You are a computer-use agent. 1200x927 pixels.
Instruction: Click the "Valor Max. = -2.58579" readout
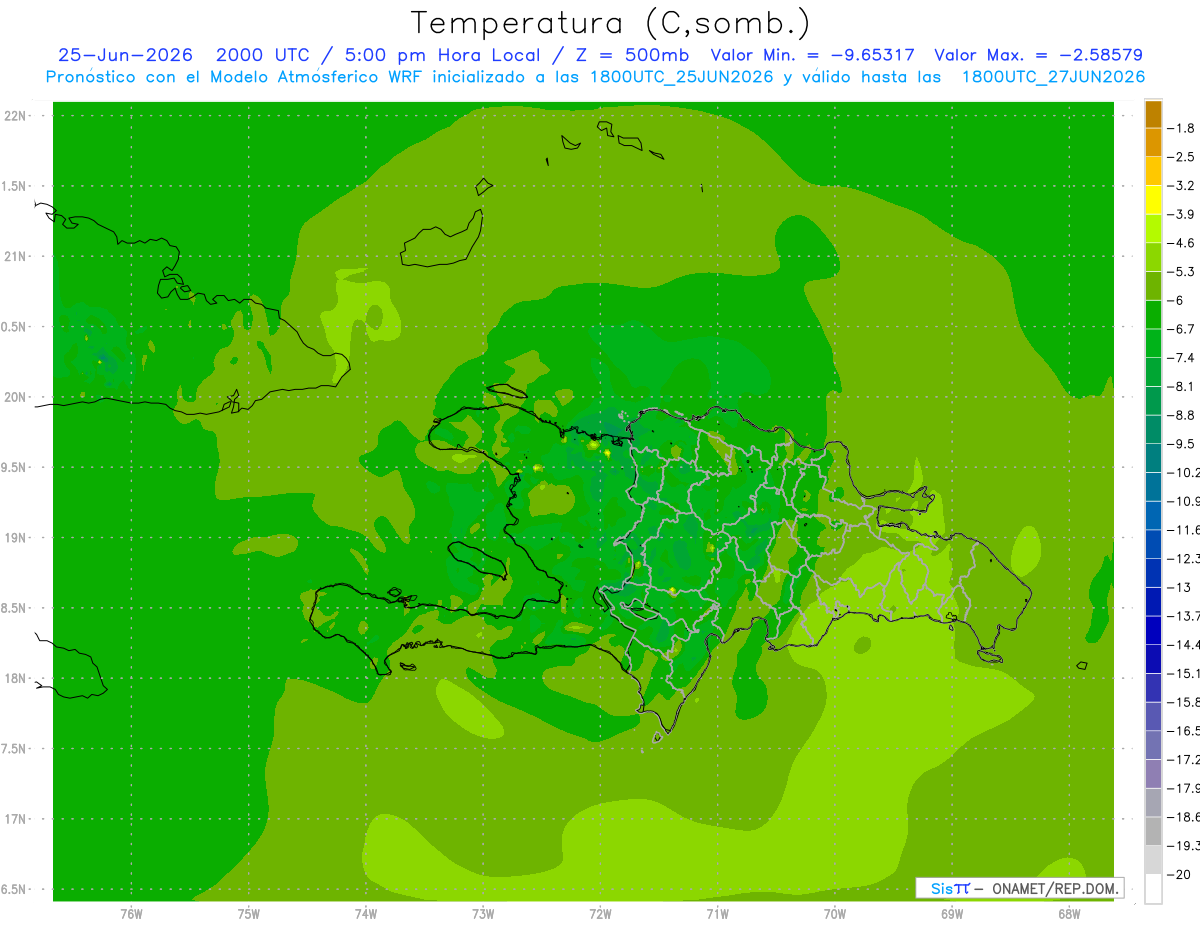point(1039,55)
